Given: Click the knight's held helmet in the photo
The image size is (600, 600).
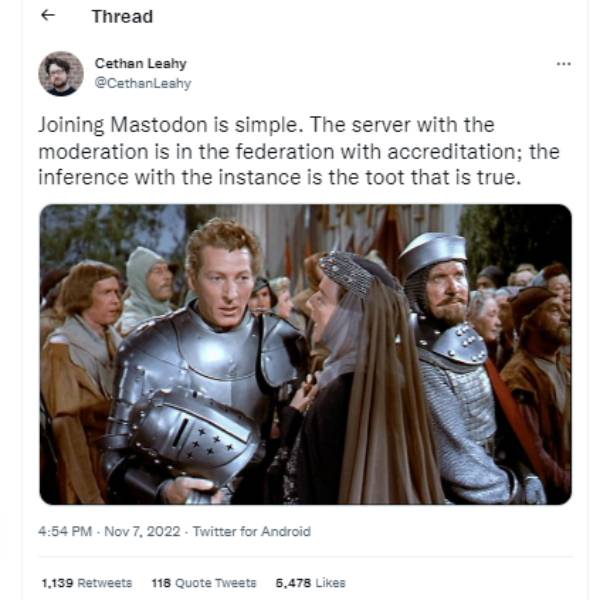Looking at the screenshot, I should [x=193, y=436].
